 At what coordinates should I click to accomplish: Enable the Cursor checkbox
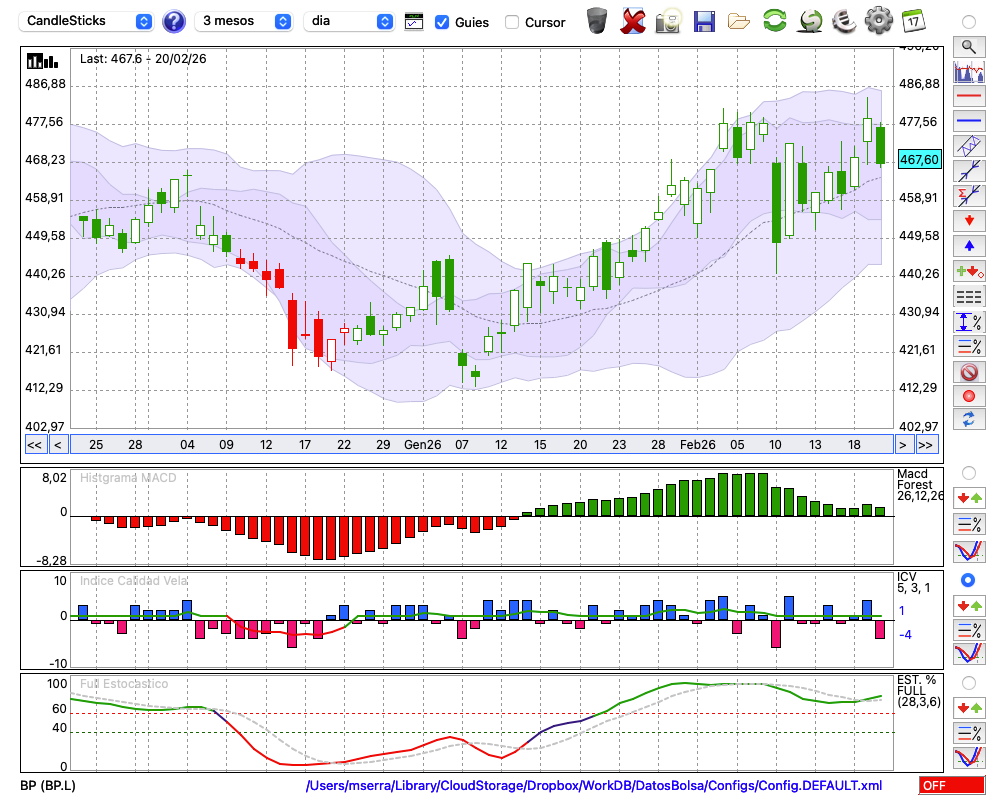click(x=512, y=22)
